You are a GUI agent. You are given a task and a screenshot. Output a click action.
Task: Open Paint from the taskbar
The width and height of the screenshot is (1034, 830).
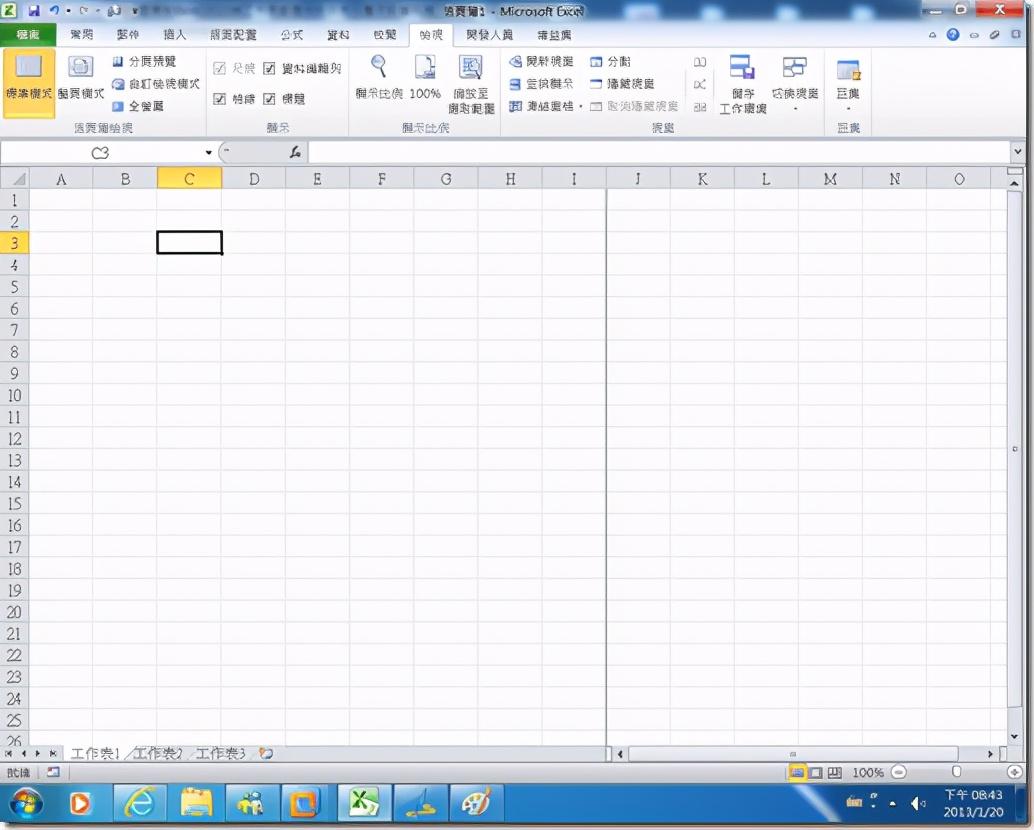[476, 803]
